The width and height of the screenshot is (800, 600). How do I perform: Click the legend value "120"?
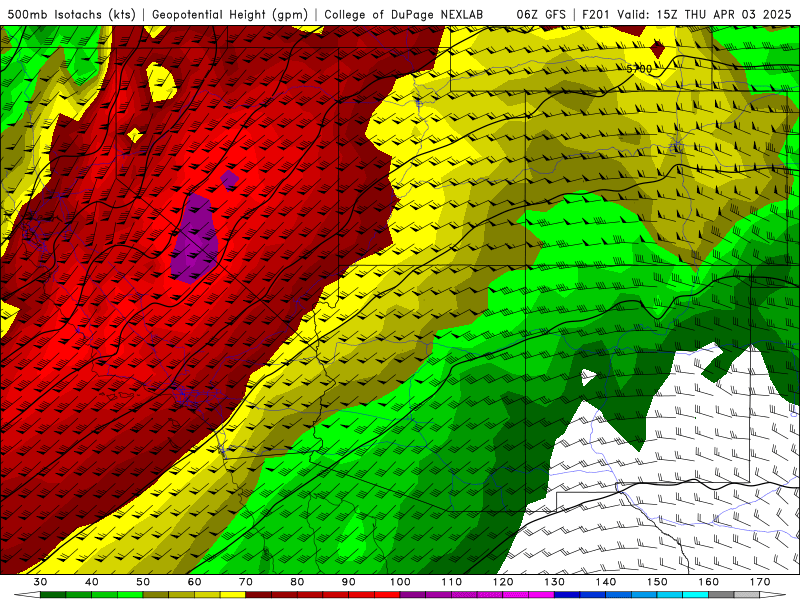coord(503,582)
